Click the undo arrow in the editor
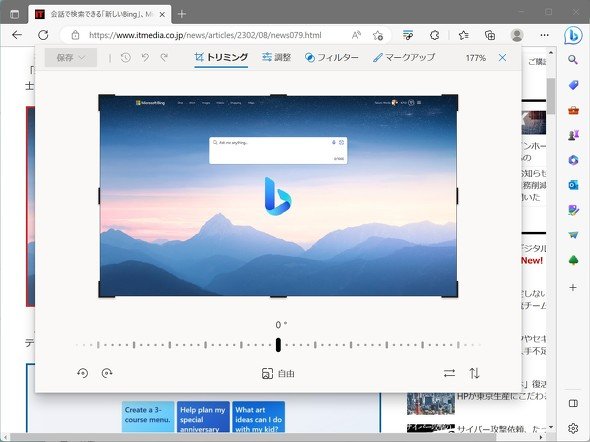The height and width of the screenshot is (442, 590). click(x=145, y=58)
